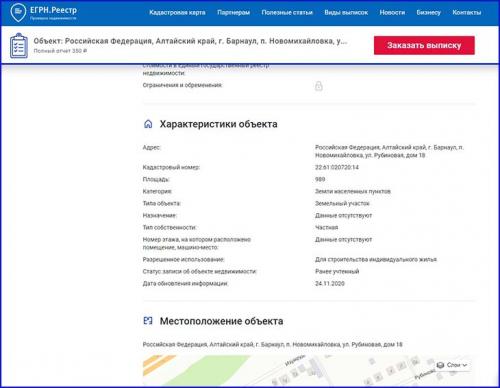Open the Новости page
This screenshot has height=388, width=500.
tap(392, 13)
